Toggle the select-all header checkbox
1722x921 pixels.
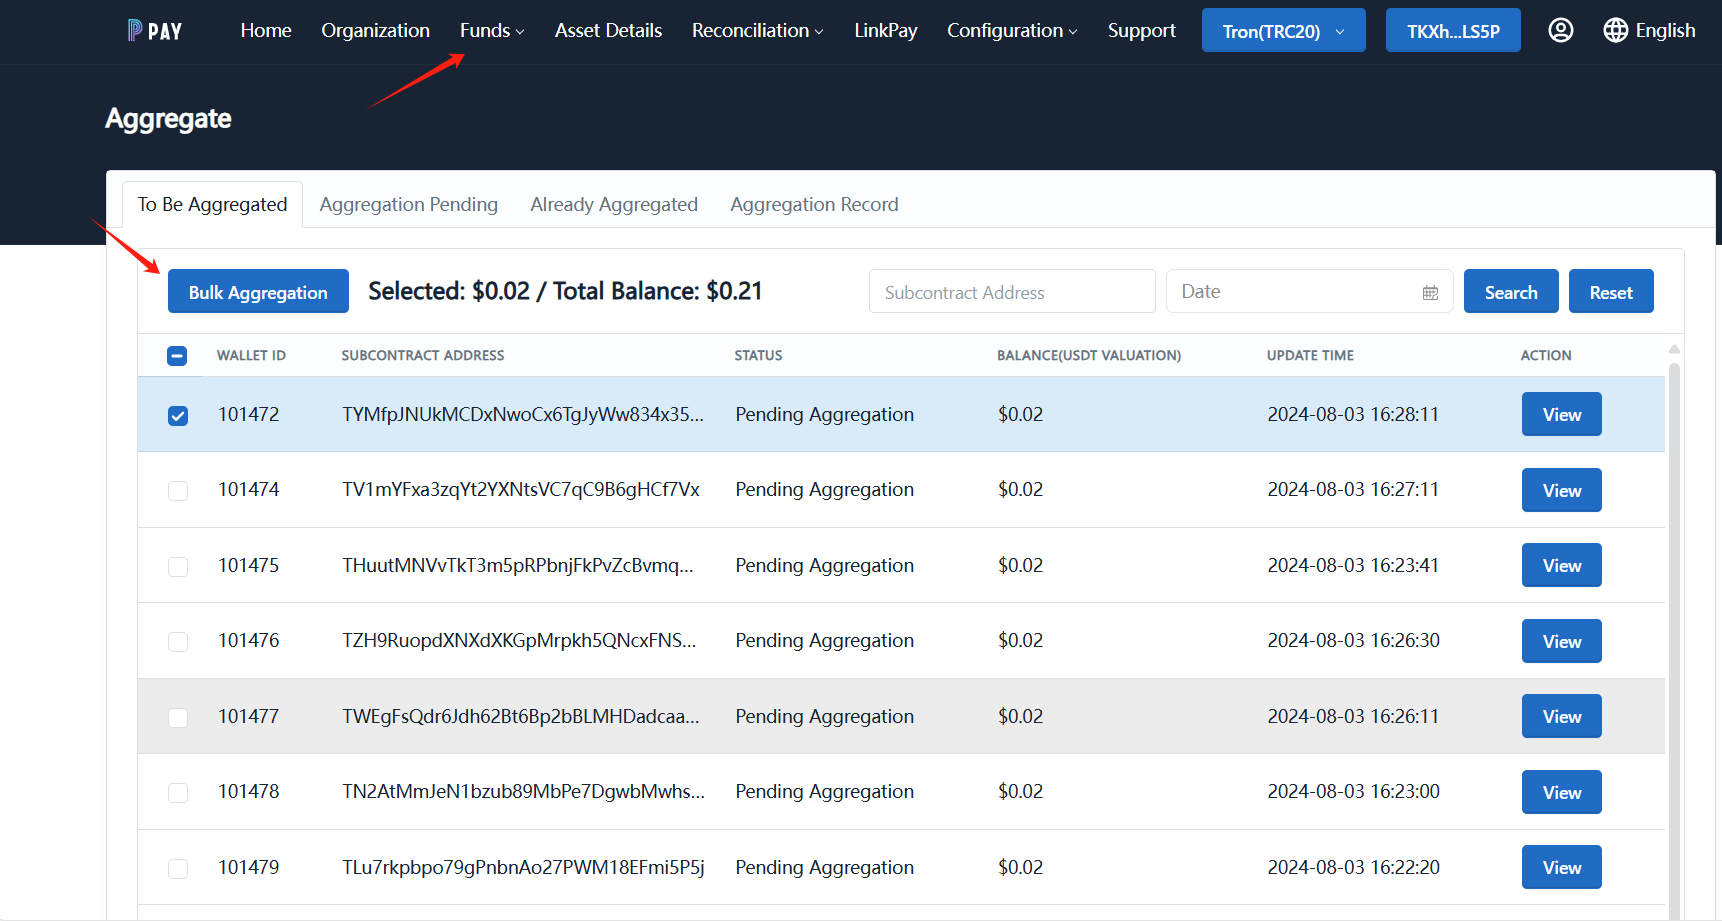point(177,355)
